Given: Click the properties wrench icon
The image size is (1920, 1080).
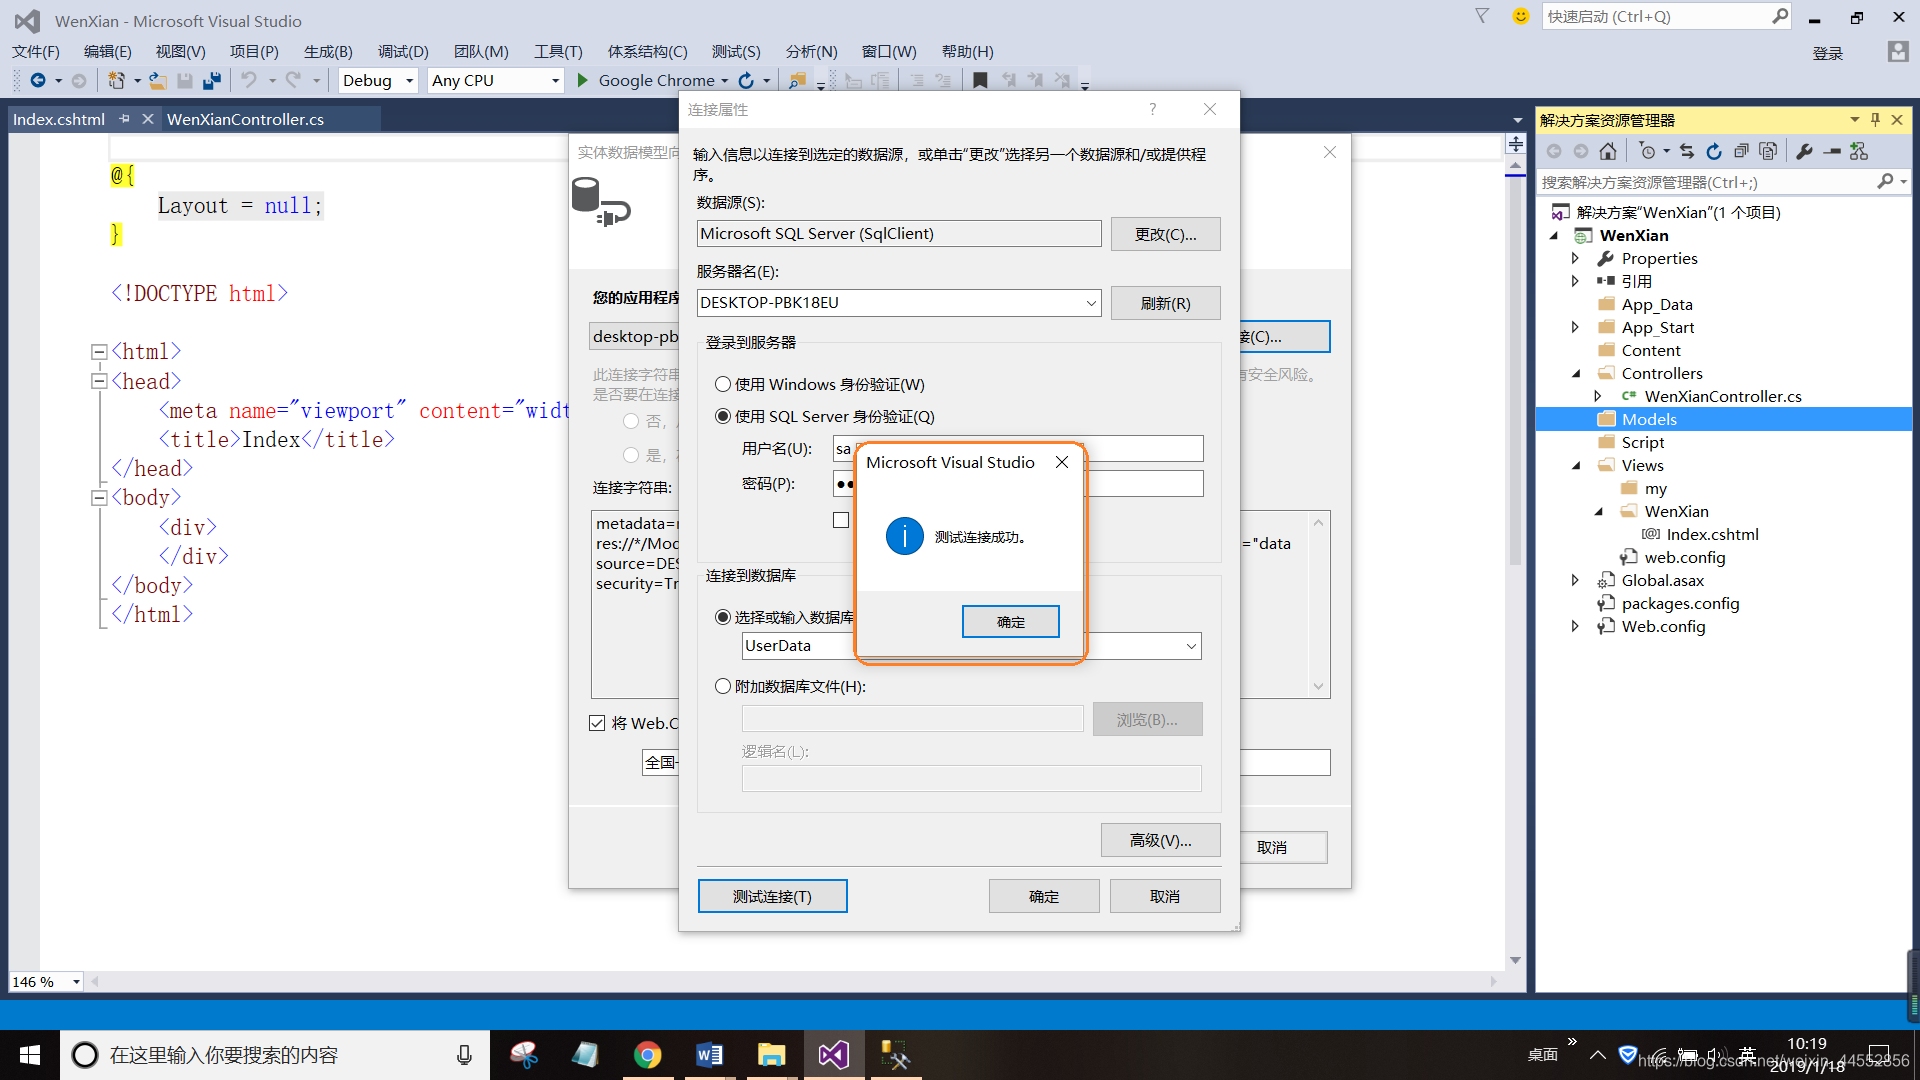Looking at the screenshot, I should pos(1804,151).
